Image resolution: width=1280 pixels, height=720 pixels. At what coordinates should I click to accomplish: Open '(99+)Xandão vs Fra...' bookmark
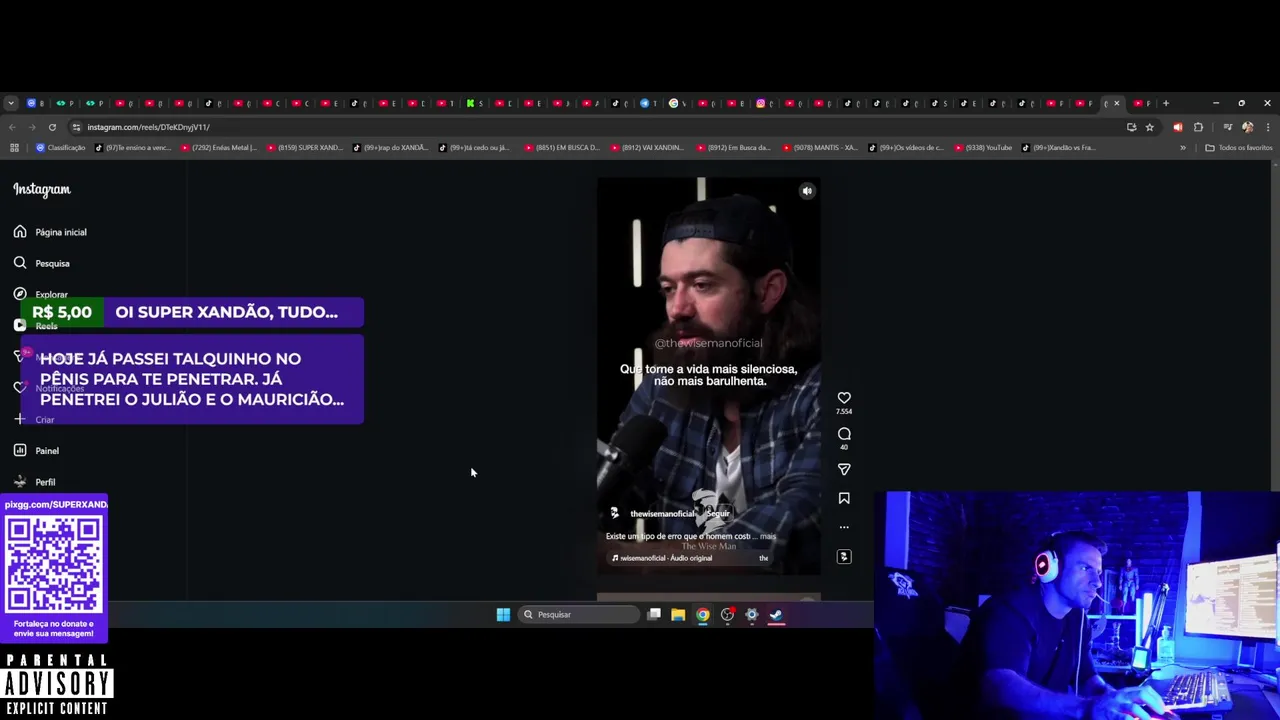[x=1060, y=148]
